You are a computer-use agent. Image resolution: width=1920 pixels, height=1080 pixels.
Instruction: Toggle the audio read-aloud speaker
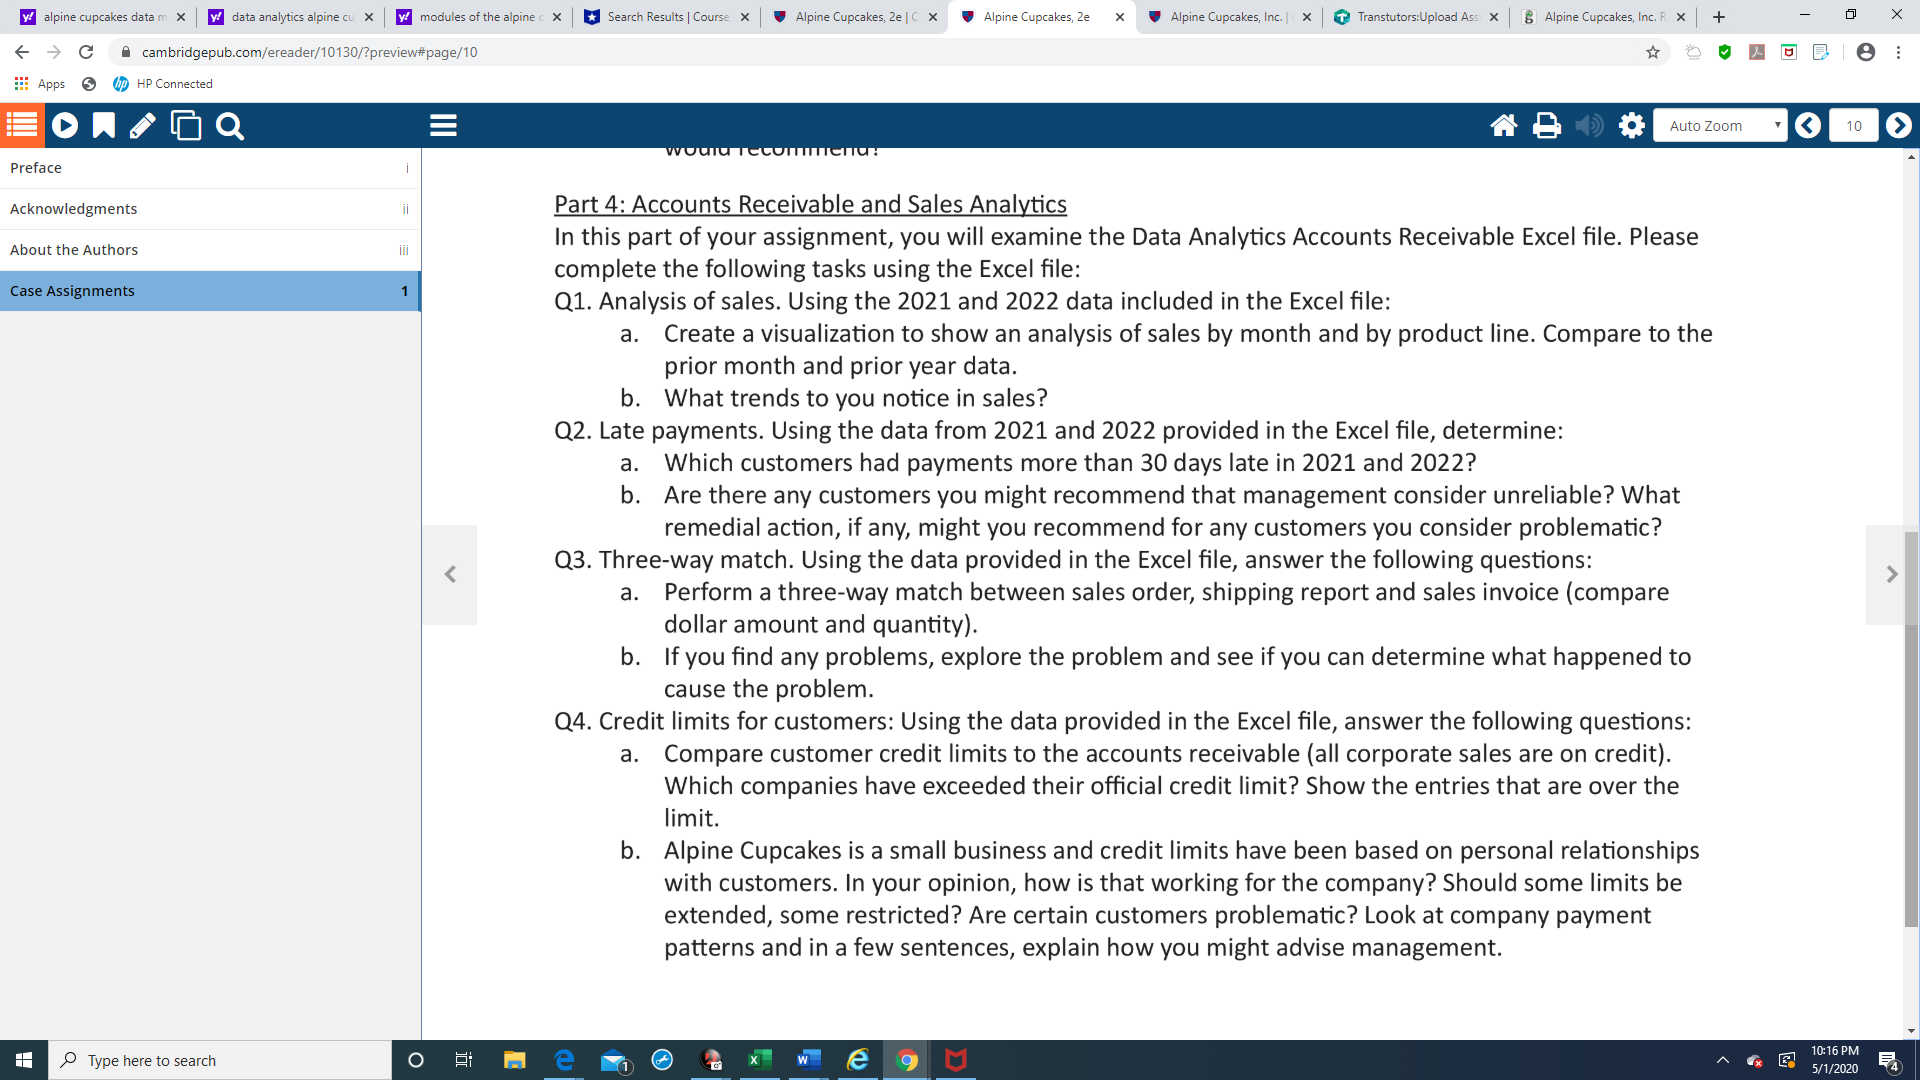click(1588, 125)
